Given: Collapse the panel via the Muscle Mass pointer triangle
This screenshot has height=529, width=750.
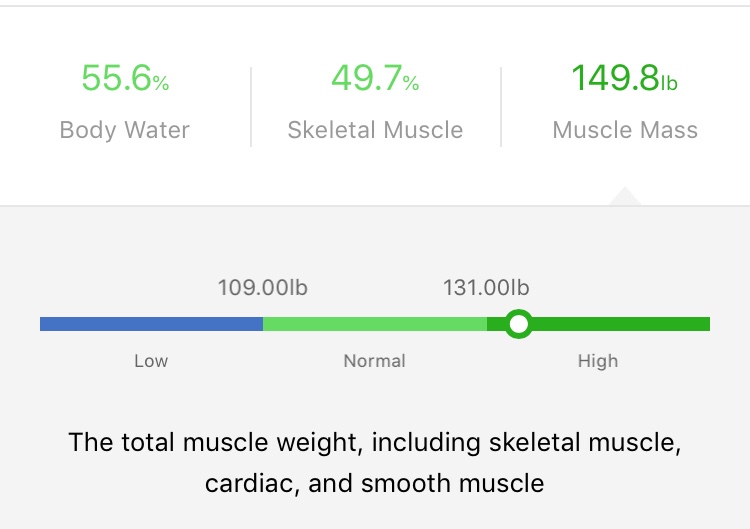Looking at the screenshot, I should click(x=625, y=196).
